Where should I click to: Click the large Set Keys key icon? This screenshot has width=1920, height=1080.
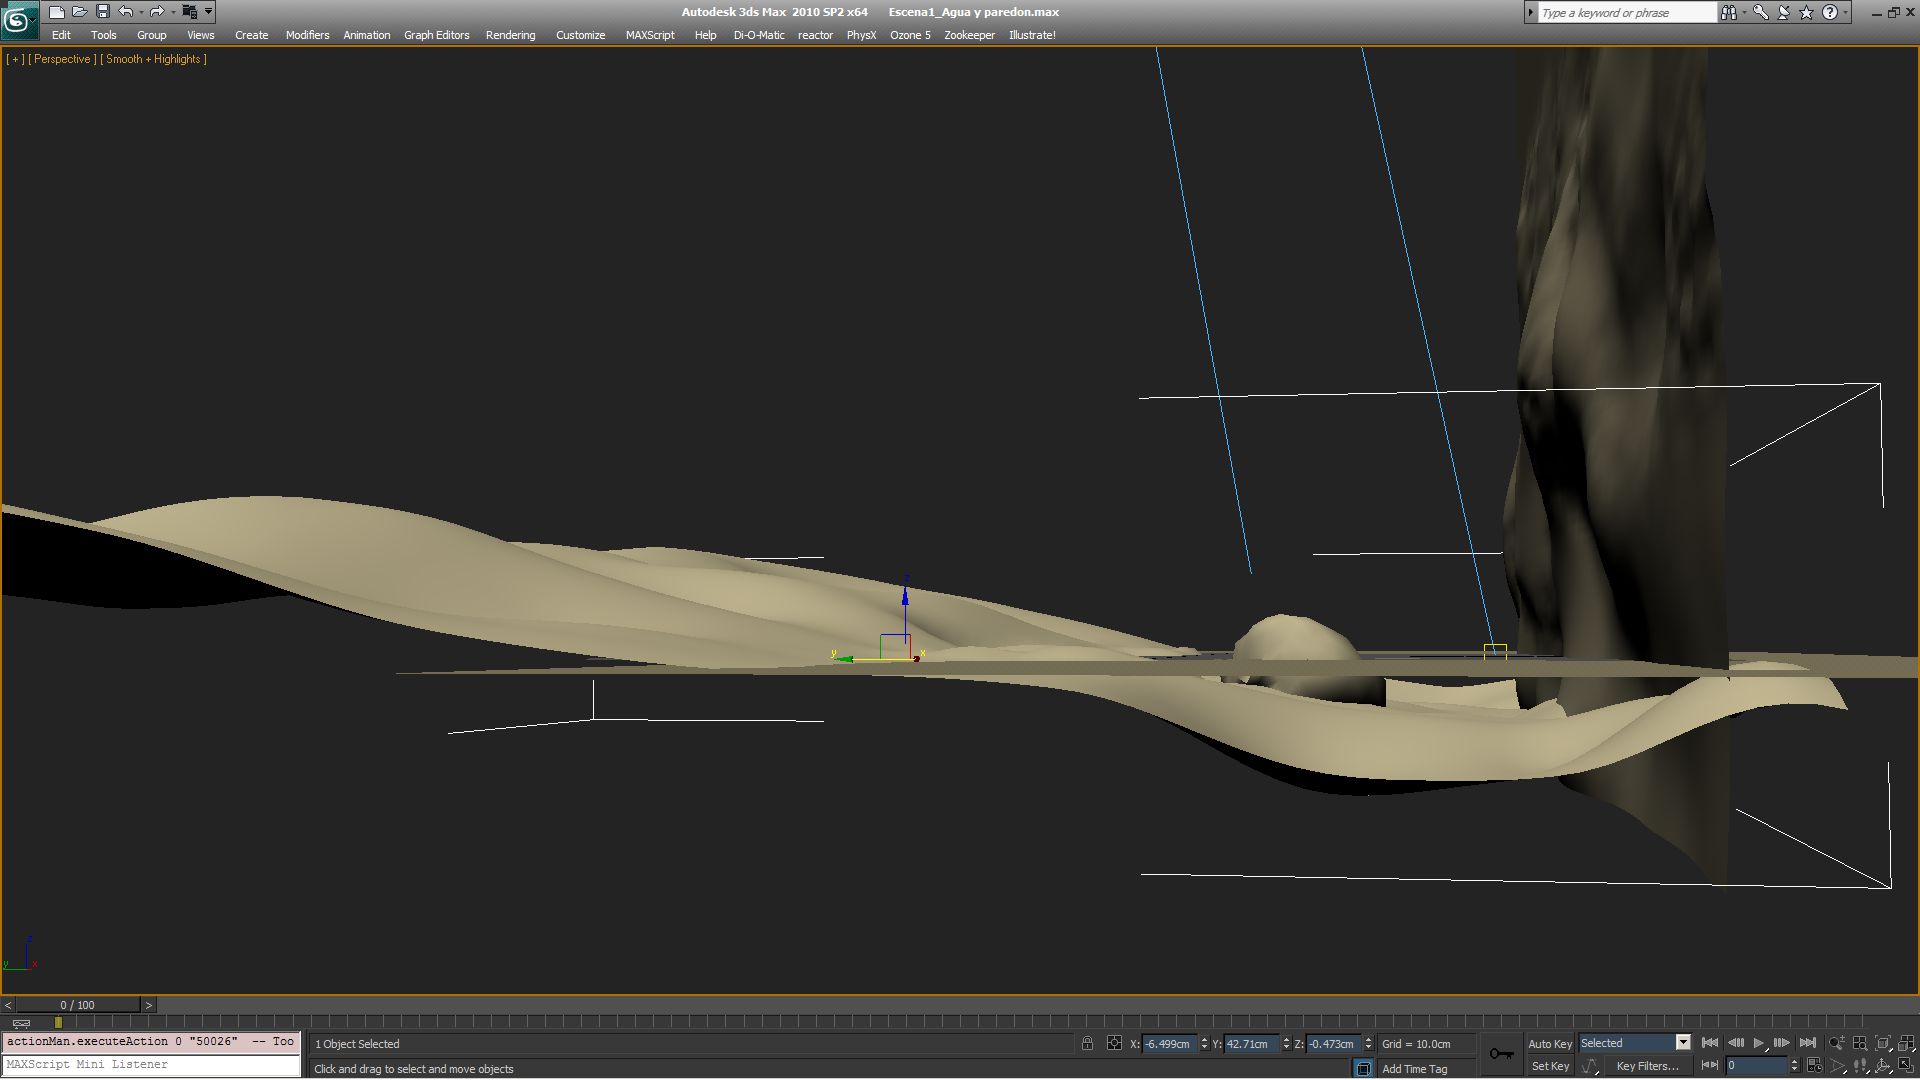1501,1054
